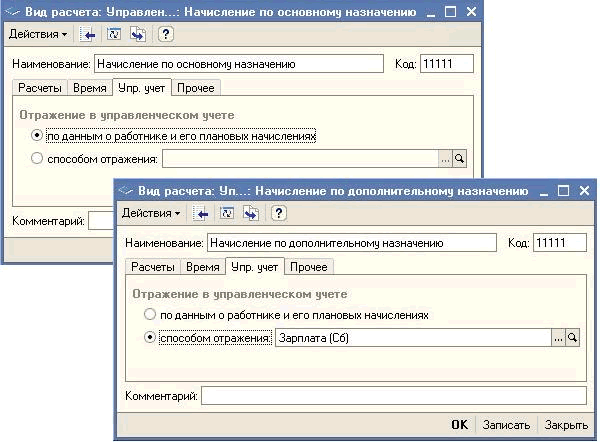
Task: Click the help question mark icon in the back window
Action: (166, 34)
